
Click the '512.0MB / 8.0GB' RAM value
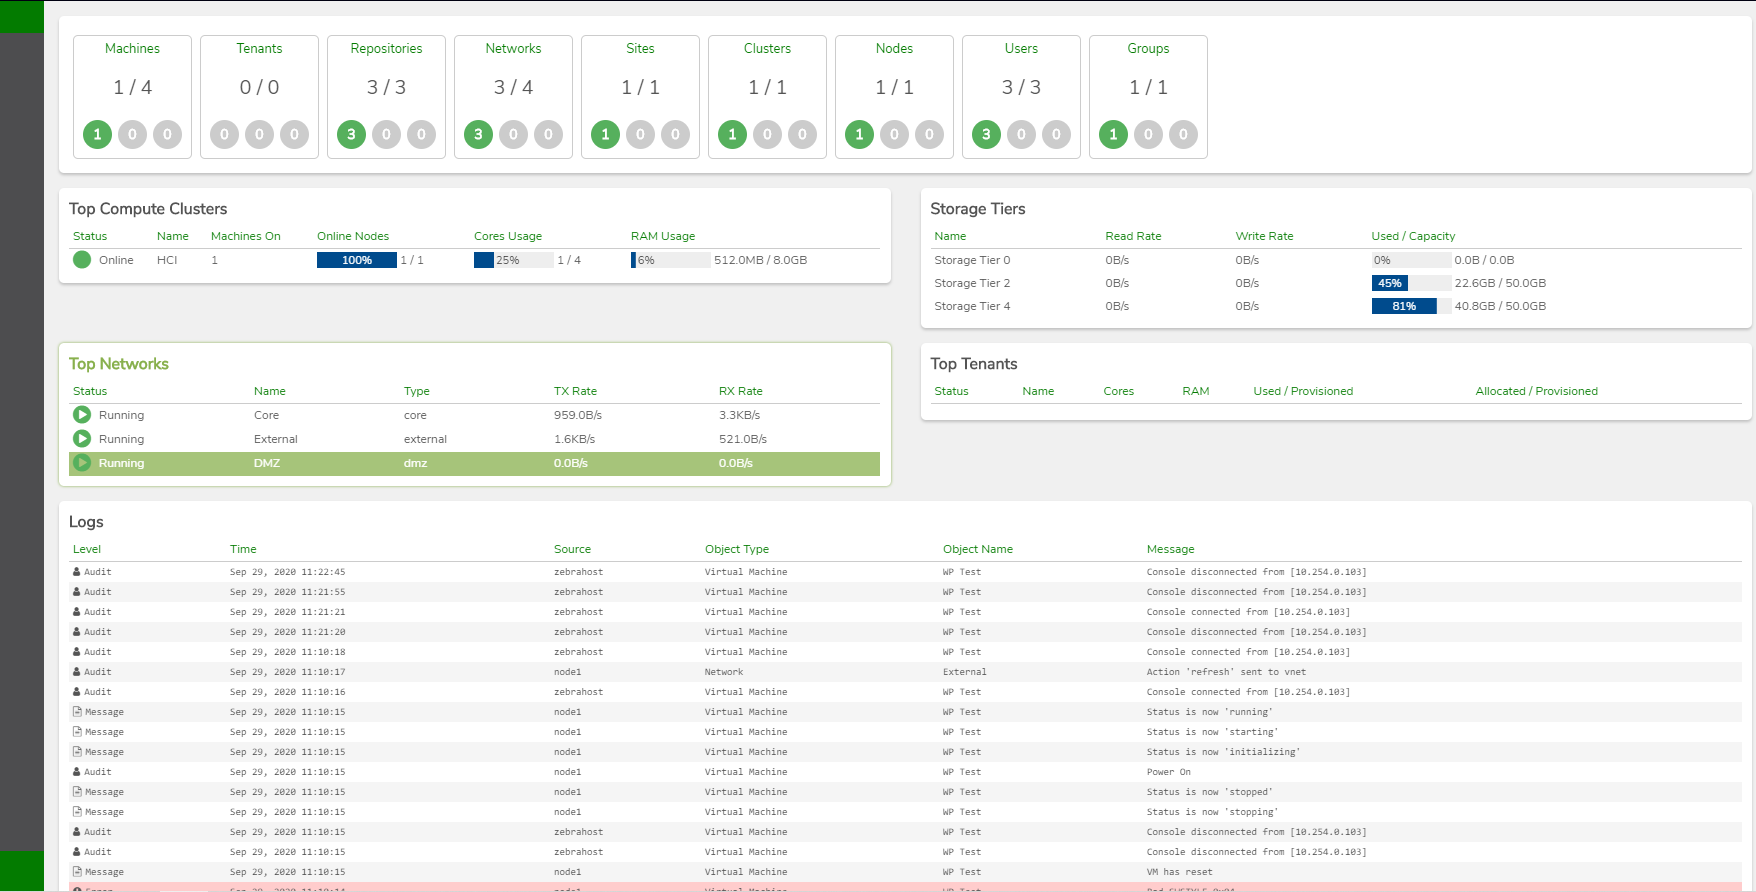760,260
